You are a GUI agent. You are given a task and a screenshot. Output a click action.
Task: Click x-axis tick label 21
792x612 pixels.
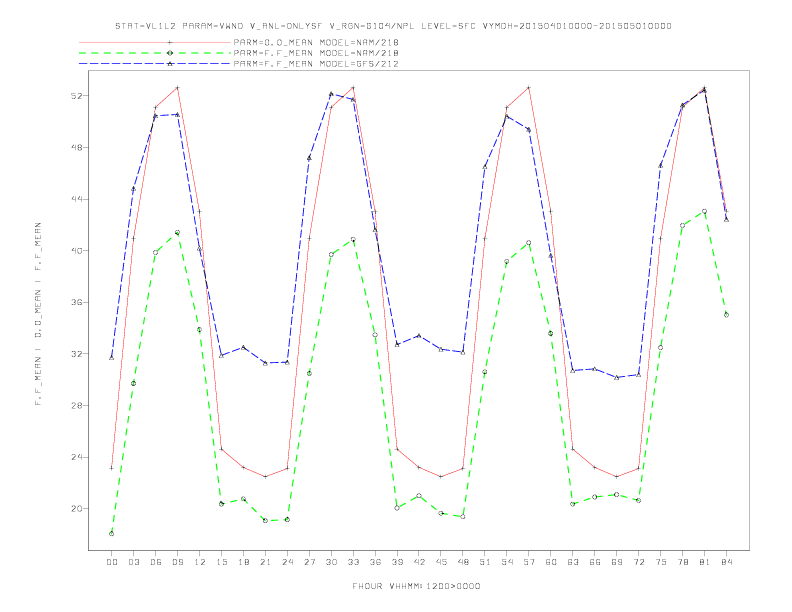pyautogui.click(x=265, y=562)
